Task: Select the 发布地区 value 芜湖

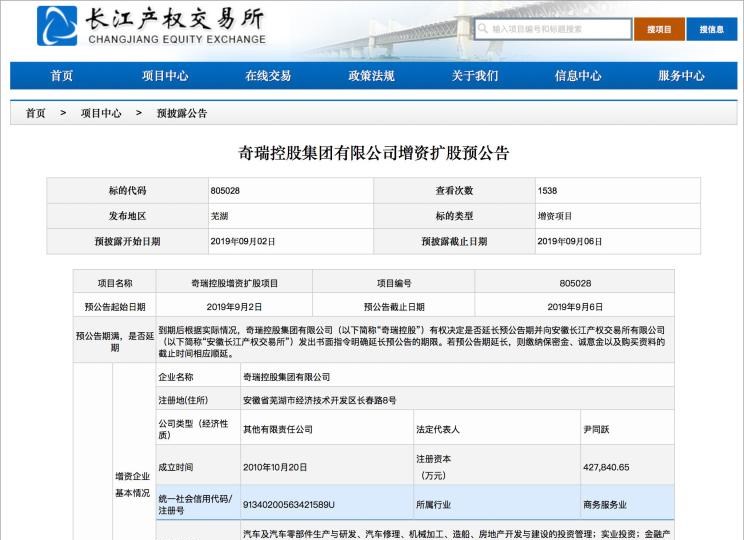Action: point(219,216)
